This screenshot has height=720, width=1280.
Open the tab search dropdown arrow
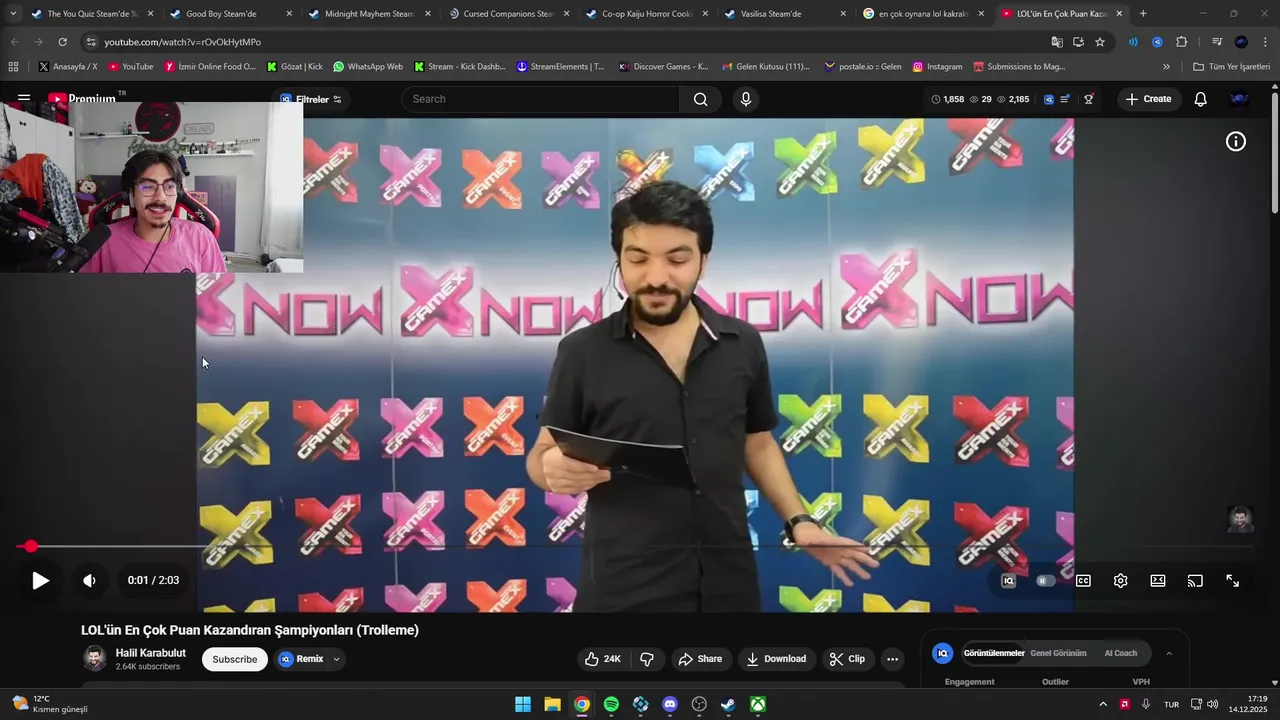coord(12,14)
